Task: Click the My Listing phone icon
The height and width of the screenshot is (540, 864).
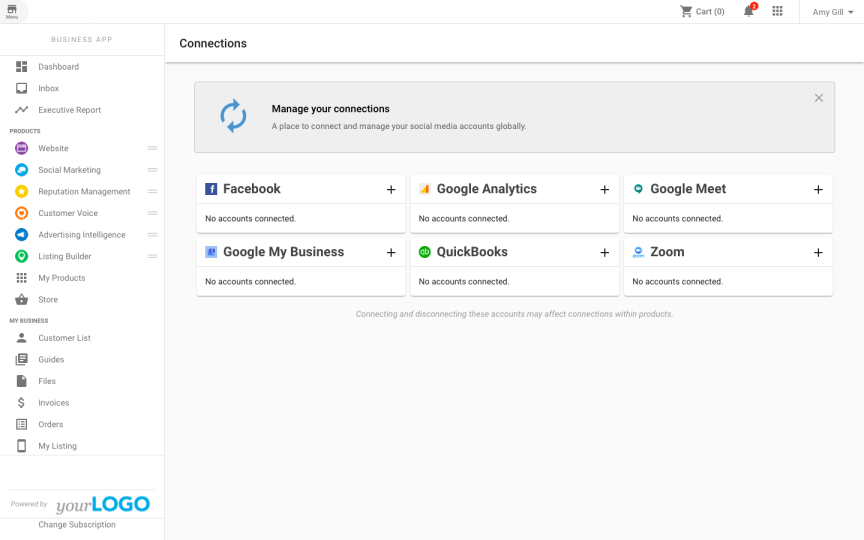Action: coord(21,446)
